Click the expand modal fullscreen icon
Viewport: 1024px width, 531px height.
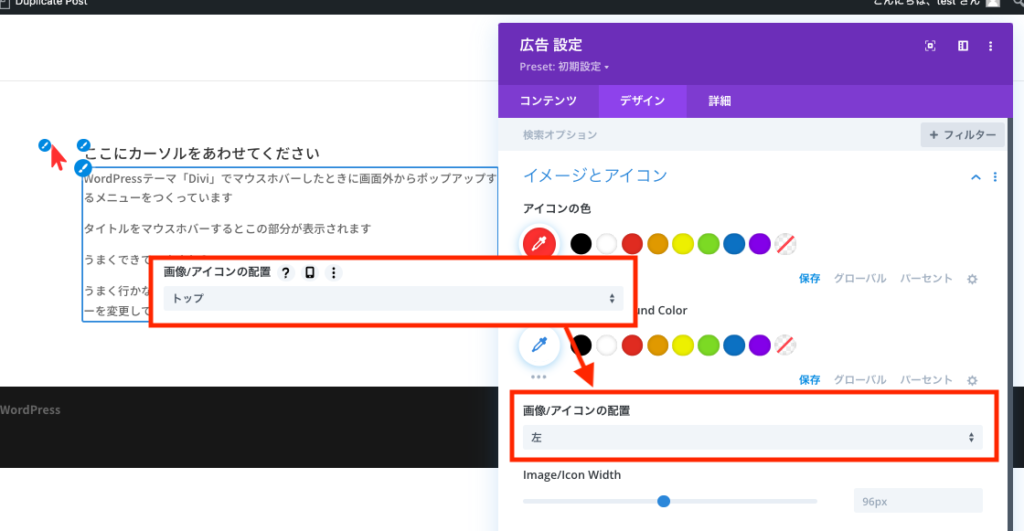coord(930,46)
